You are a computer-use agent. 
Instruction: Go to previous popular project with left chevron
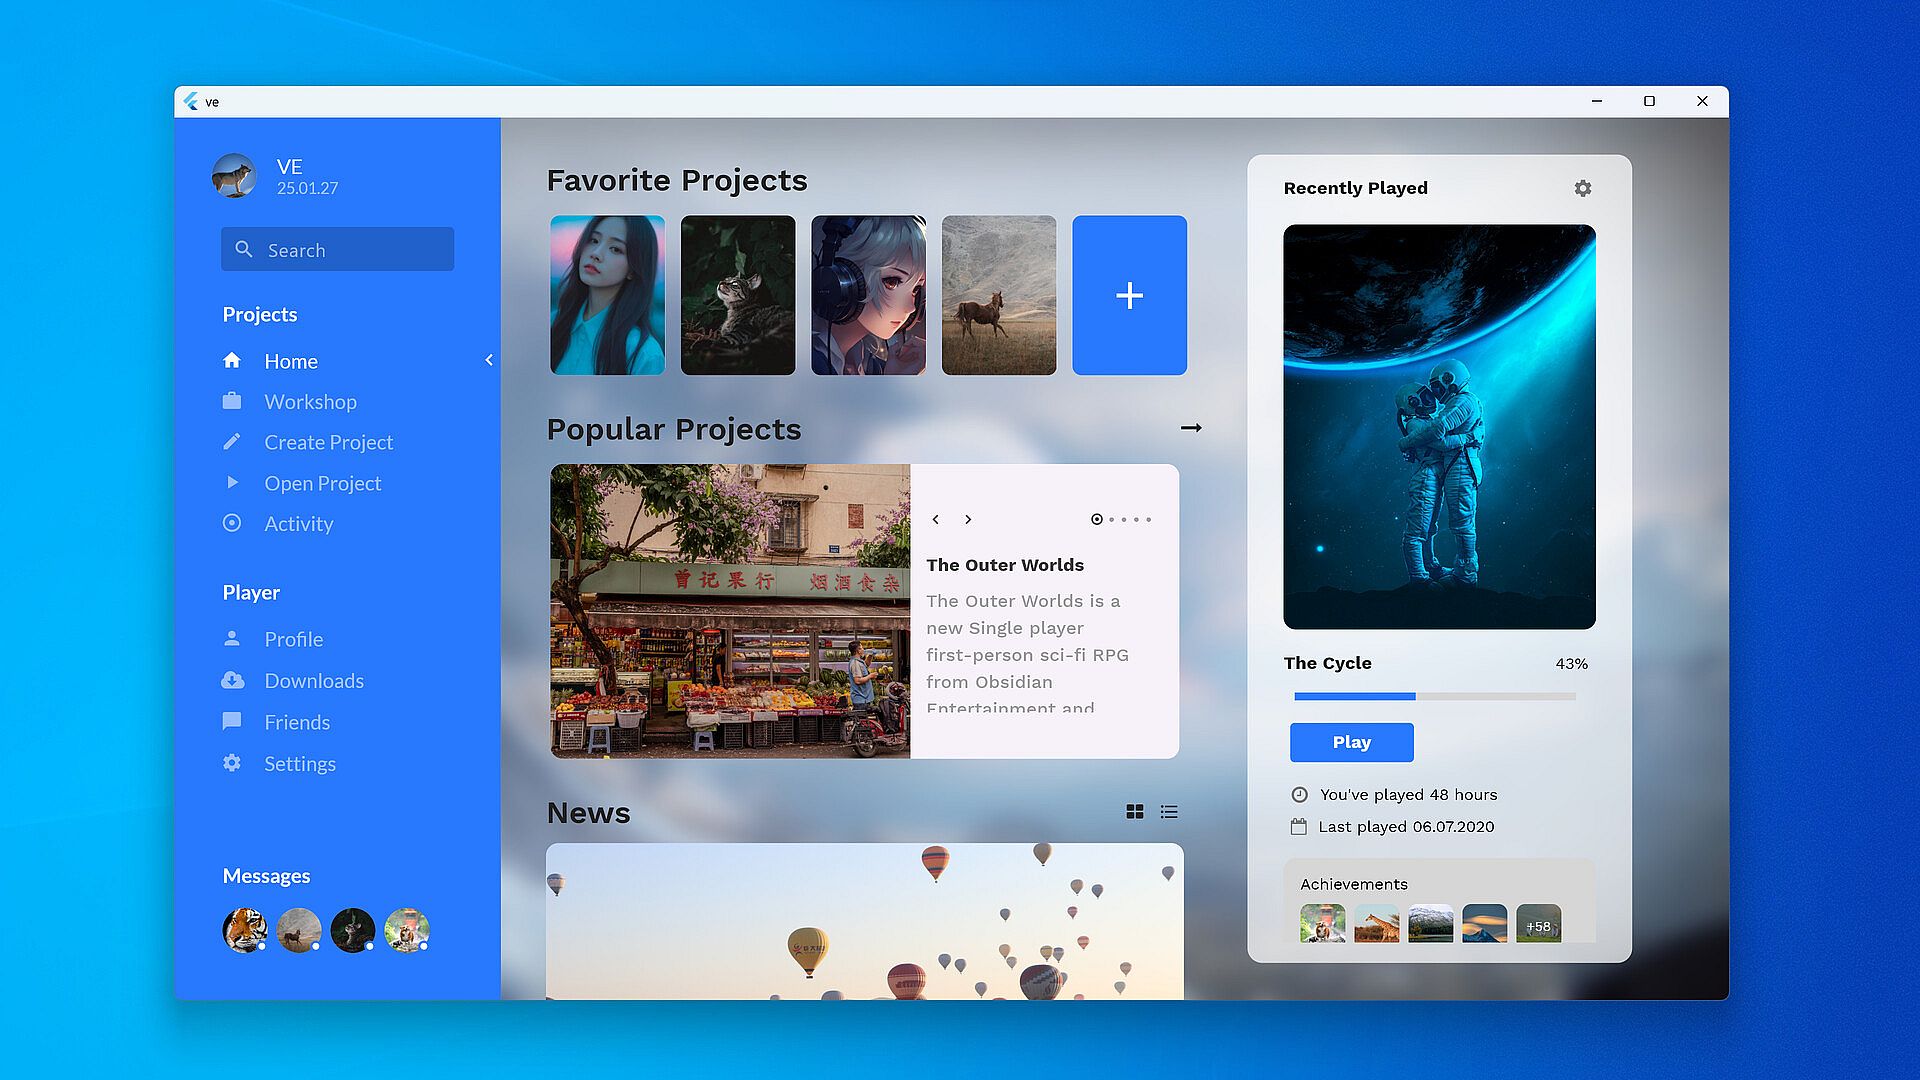pos(936,519)
